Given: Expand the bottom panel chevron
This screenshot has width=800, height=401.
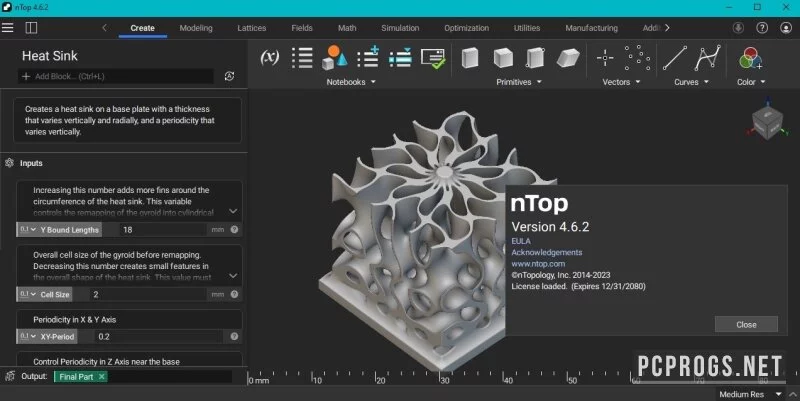Looking at the screenshot, I should click(792, 394).
